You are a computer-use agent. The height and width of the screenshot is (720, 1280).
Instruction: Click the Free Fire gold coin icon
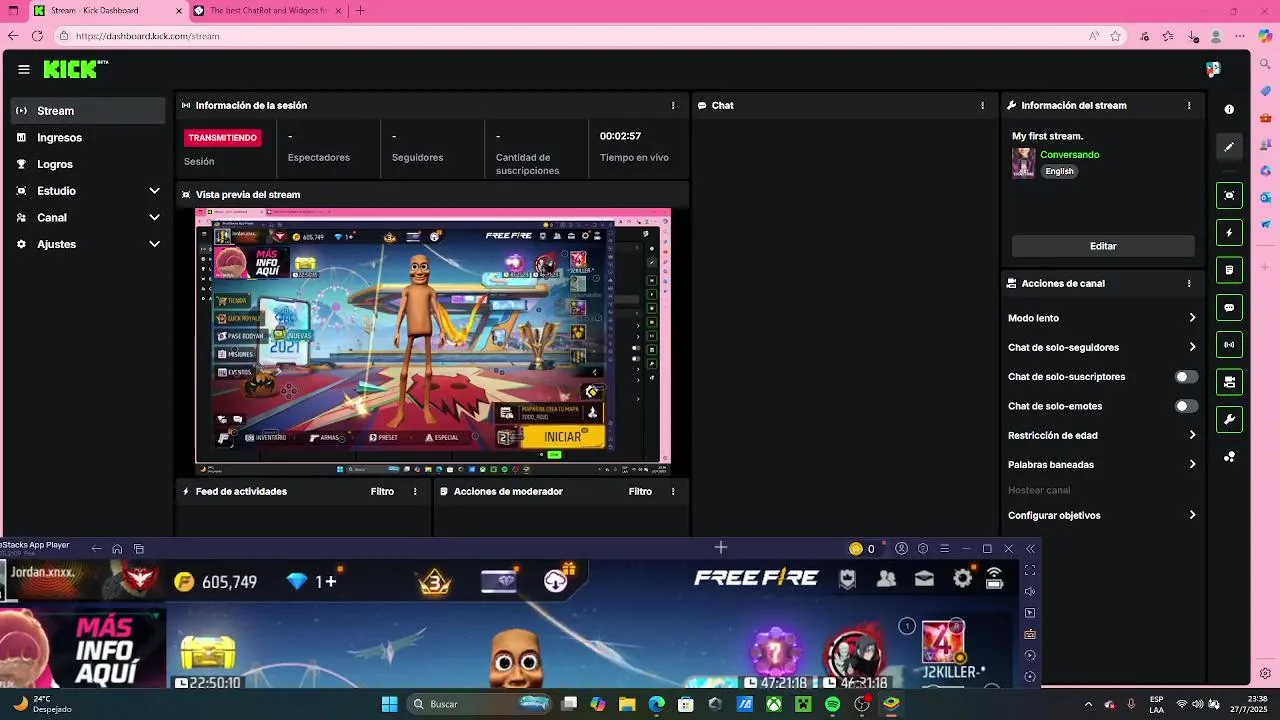[184, 582]
